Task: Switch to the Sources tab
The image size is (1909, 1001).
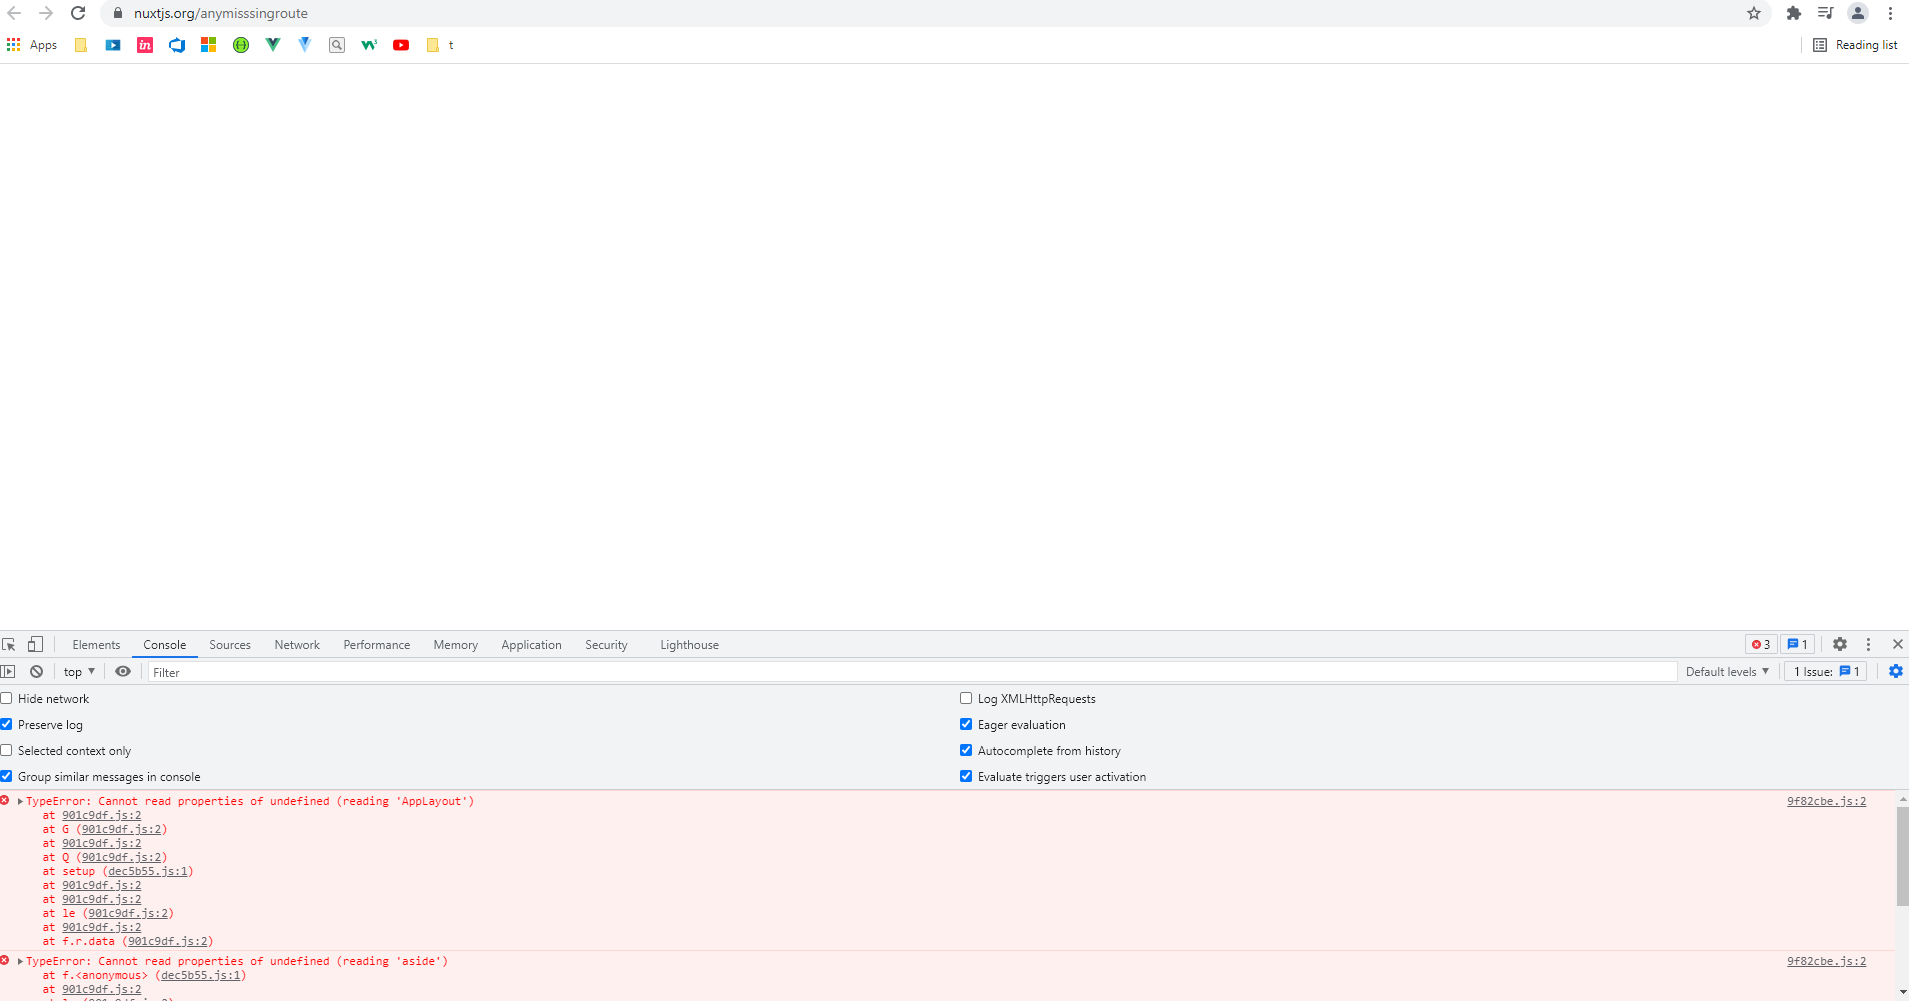Action: [230, 645]
